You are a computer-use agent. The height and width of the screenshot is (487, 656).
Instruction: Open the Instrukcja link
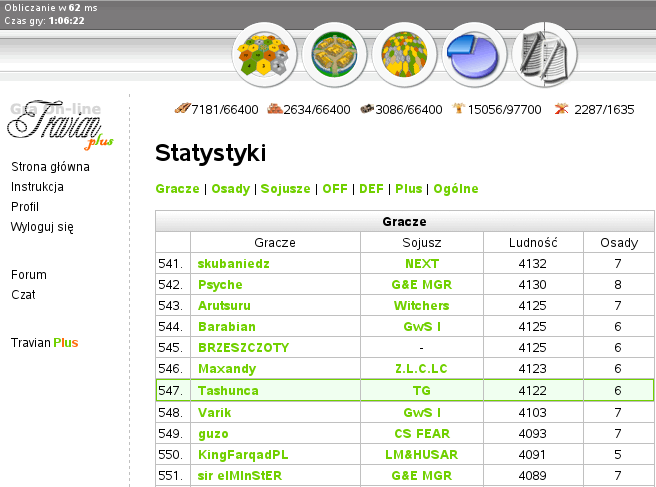37,187
